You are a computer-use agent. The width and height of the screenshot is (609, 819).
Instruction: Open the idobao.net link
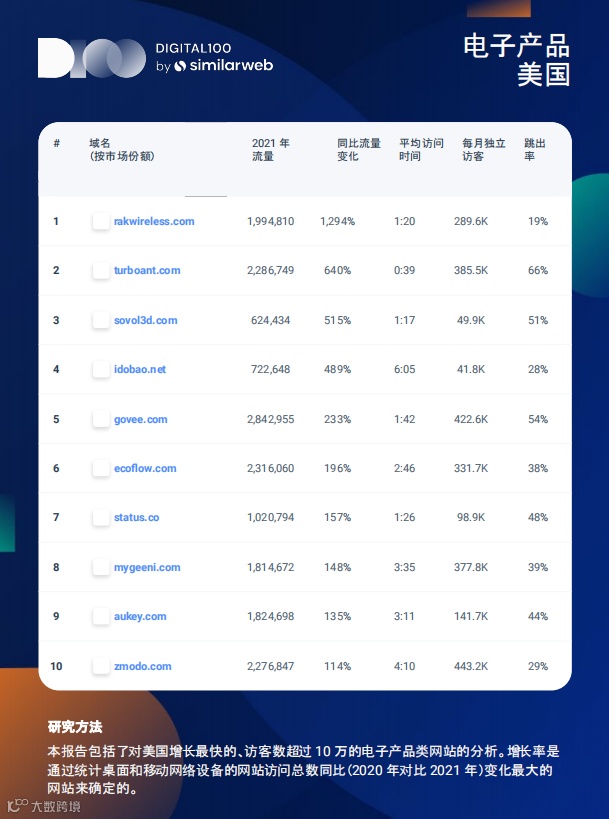click(140, 369)
